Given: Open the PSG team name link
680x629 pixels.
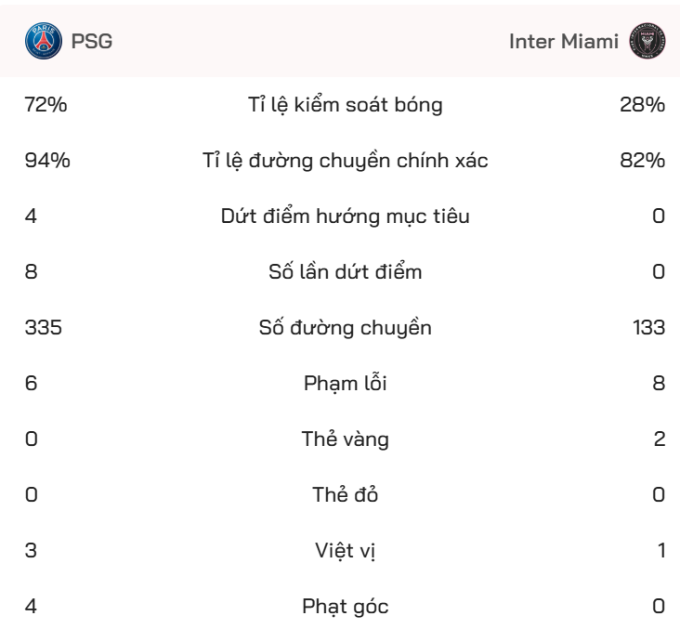Looking at the screenshot, I should click(x=92, y=42).
